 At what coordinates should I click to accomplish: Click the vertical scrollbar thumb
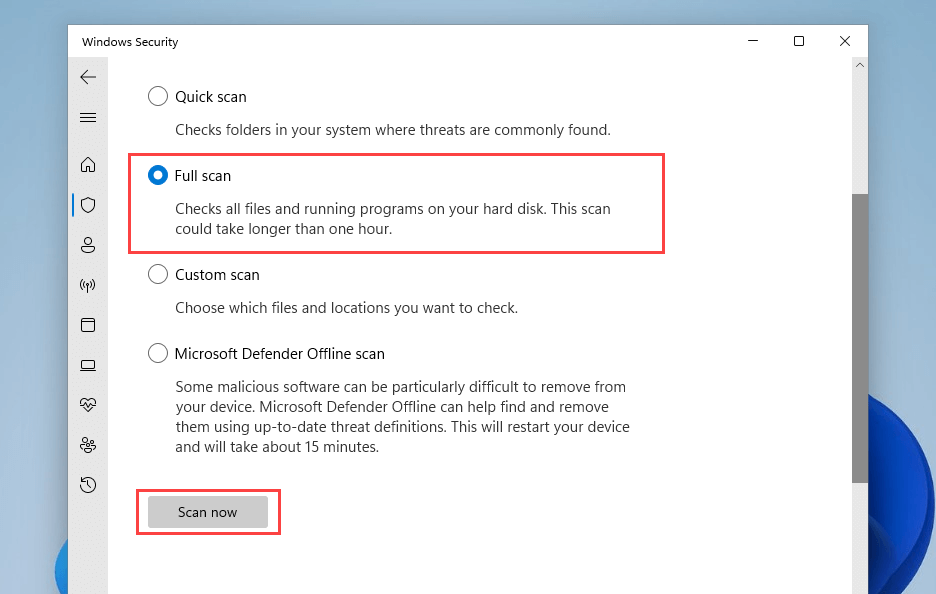point(859,338)
